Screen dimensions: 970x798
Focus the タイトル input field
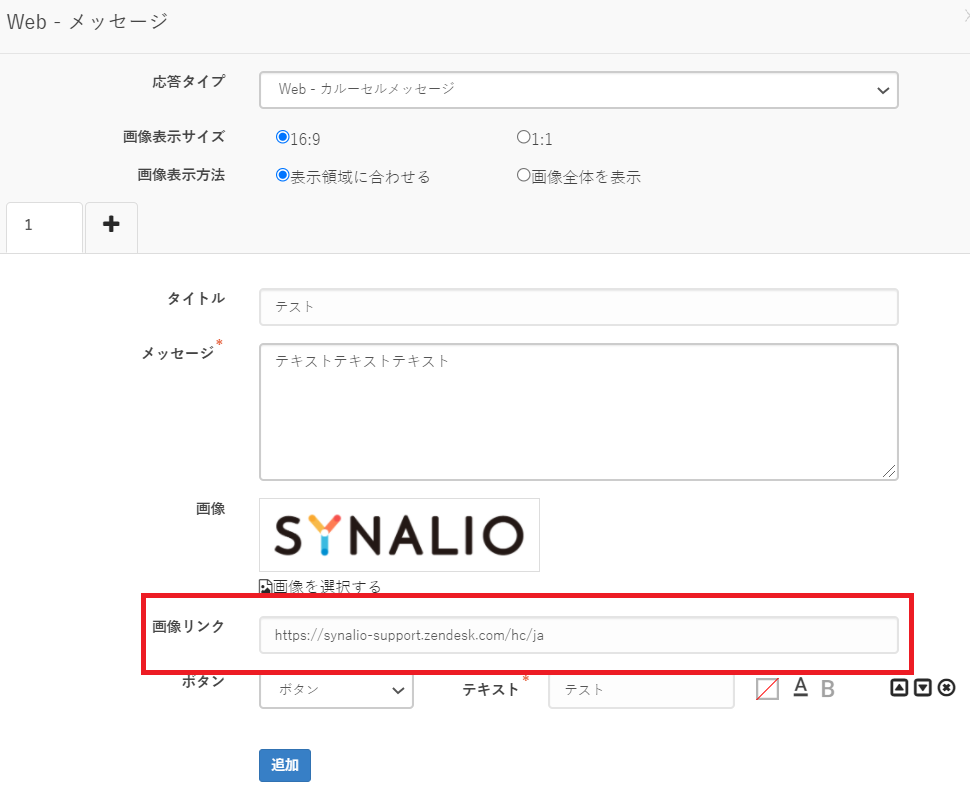coord(578,307)
